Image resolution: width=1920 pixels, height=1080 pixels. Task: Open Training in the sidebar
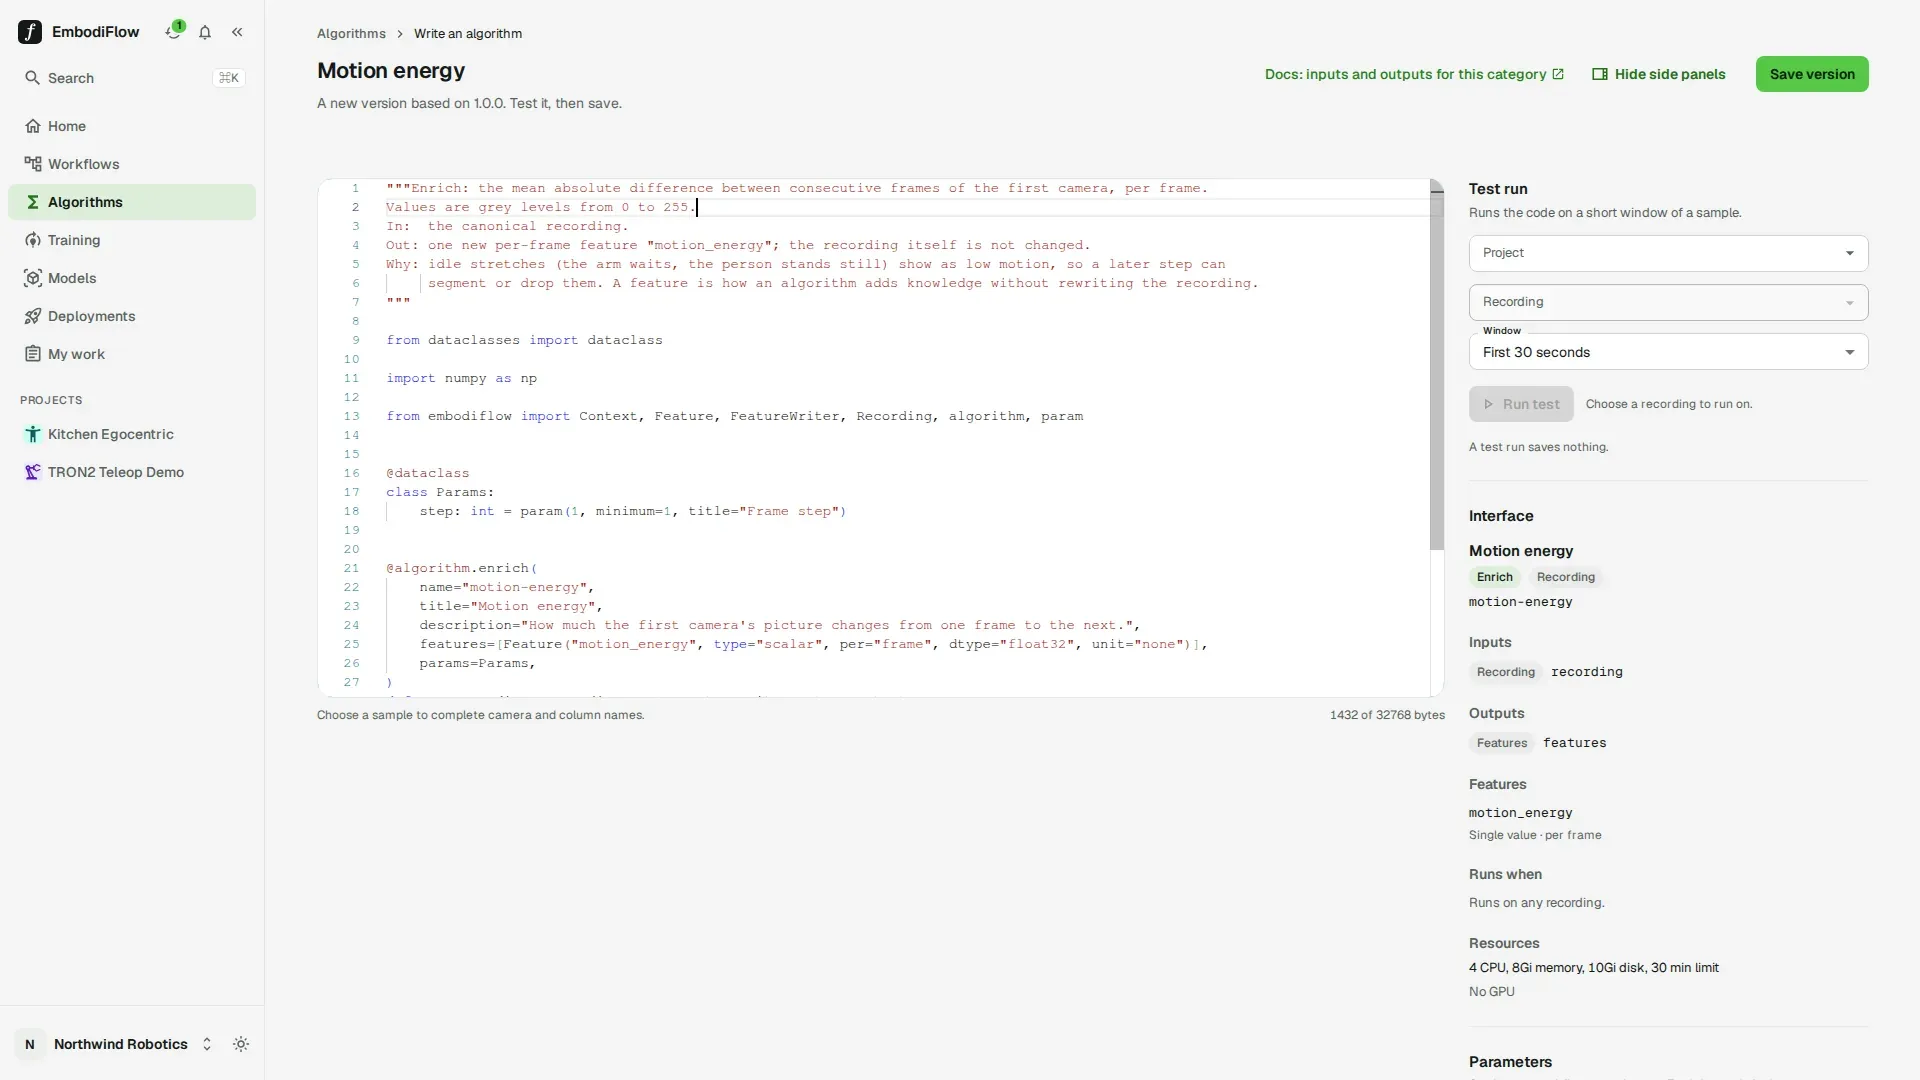[132, 240]
